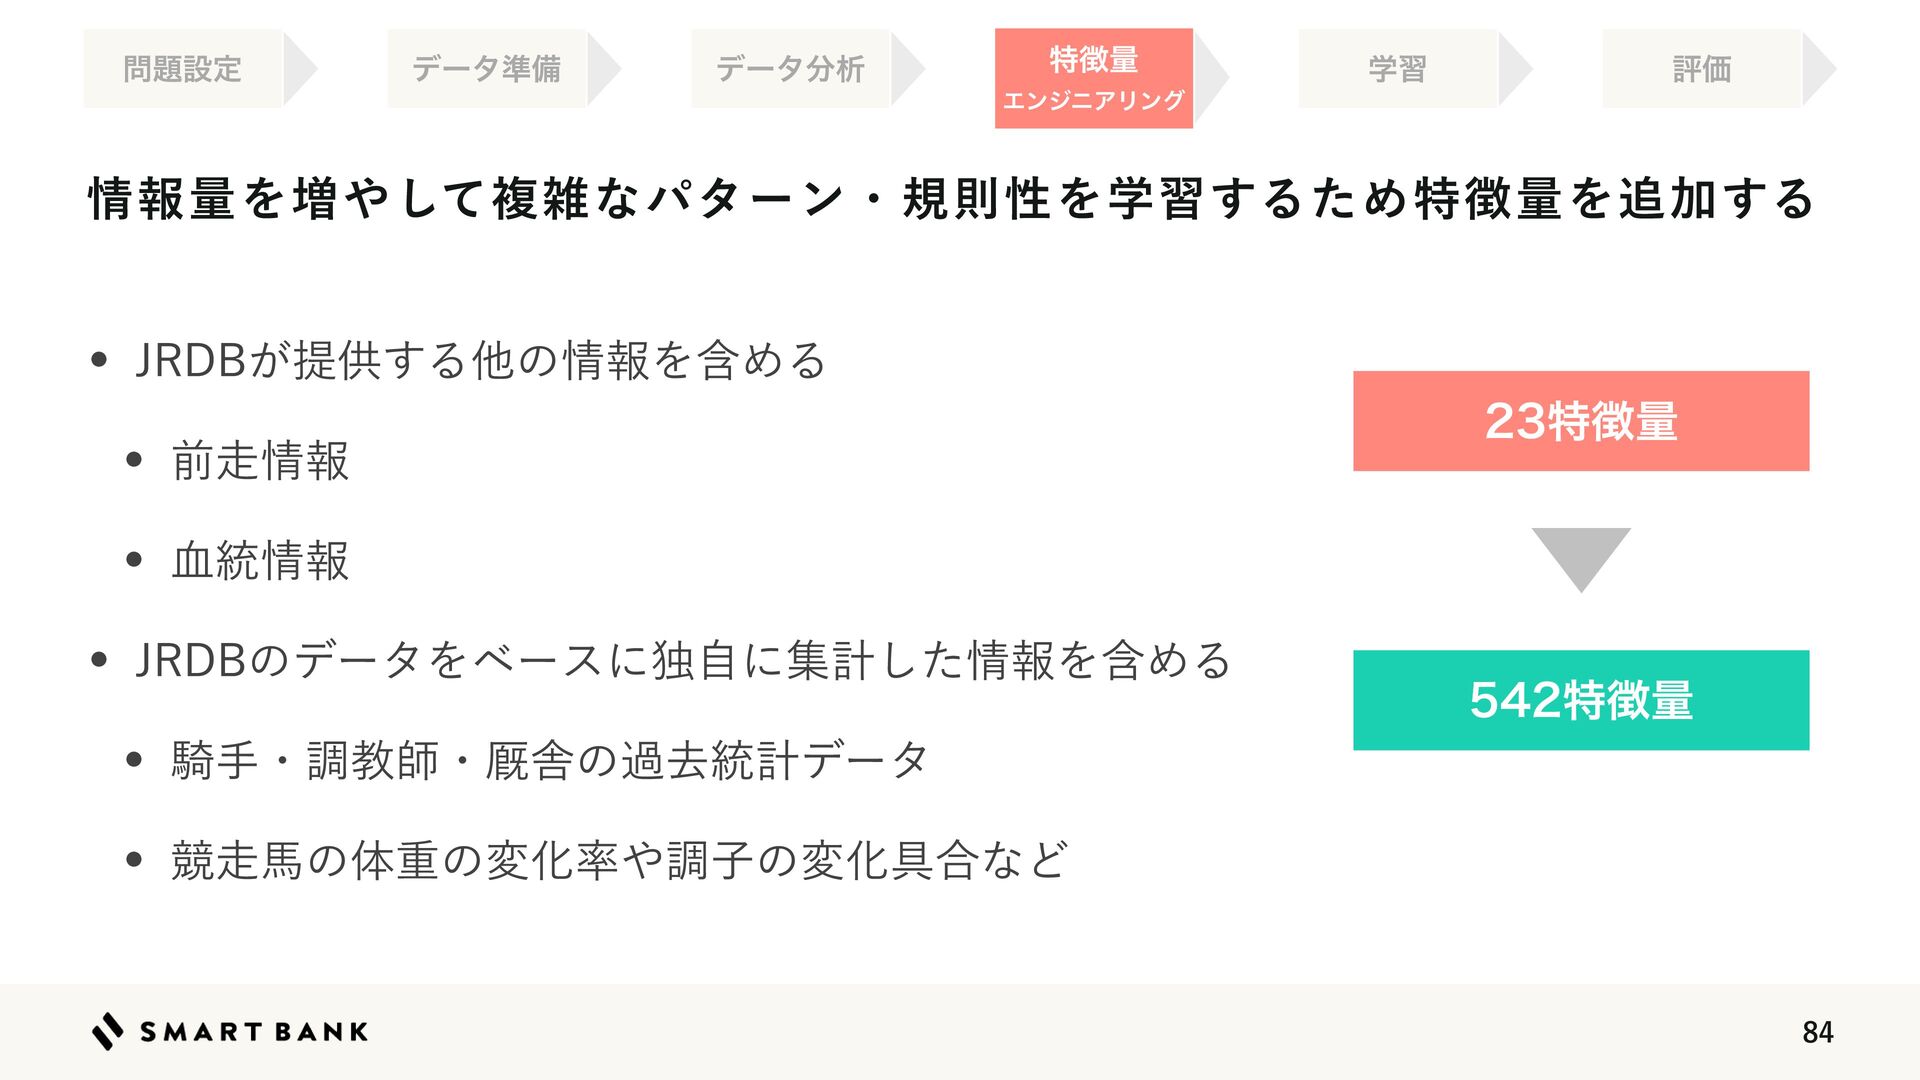This screenshot has height=1080, width=1920.
Task: Click the red 23特徴量 box
Action: tap(1580, 421)
